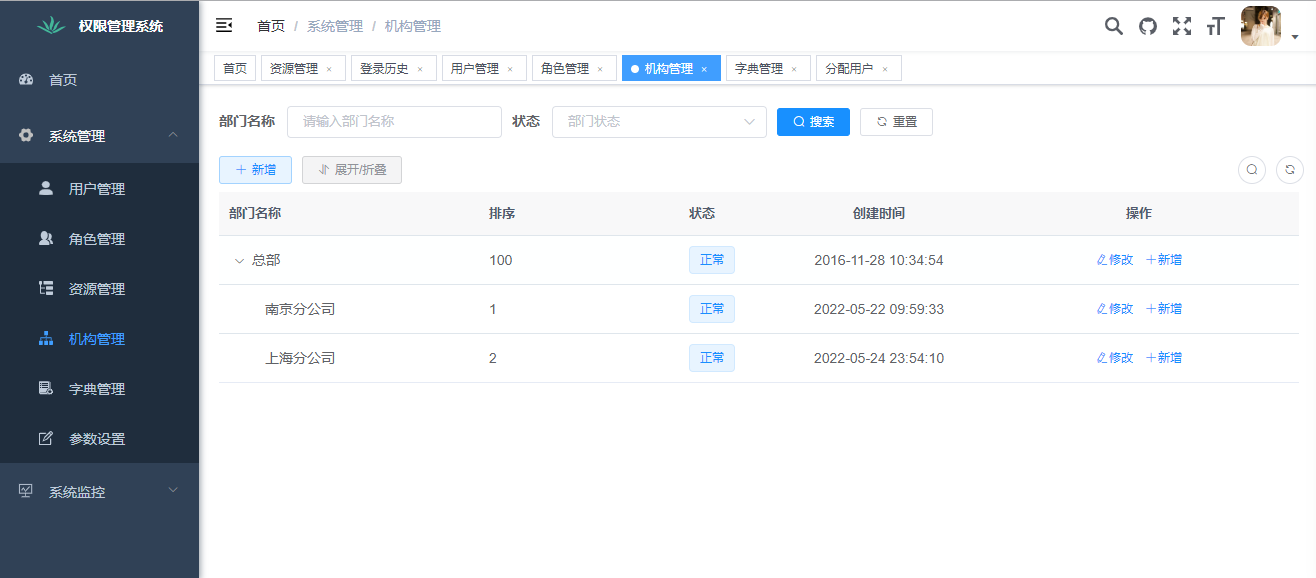Open 字典管理 from sidebar
The width and height of the screenshot is (1316, 578).
(x=99, y=389)
